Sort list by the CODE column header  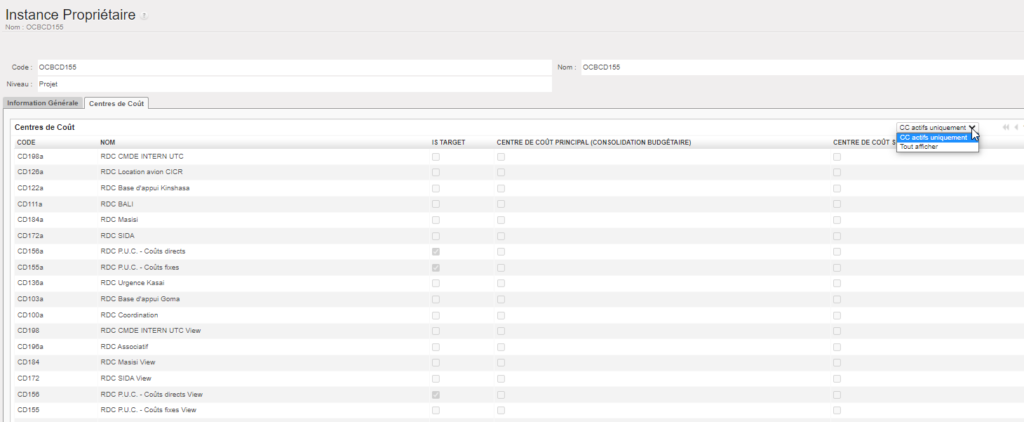click(27, 142)
